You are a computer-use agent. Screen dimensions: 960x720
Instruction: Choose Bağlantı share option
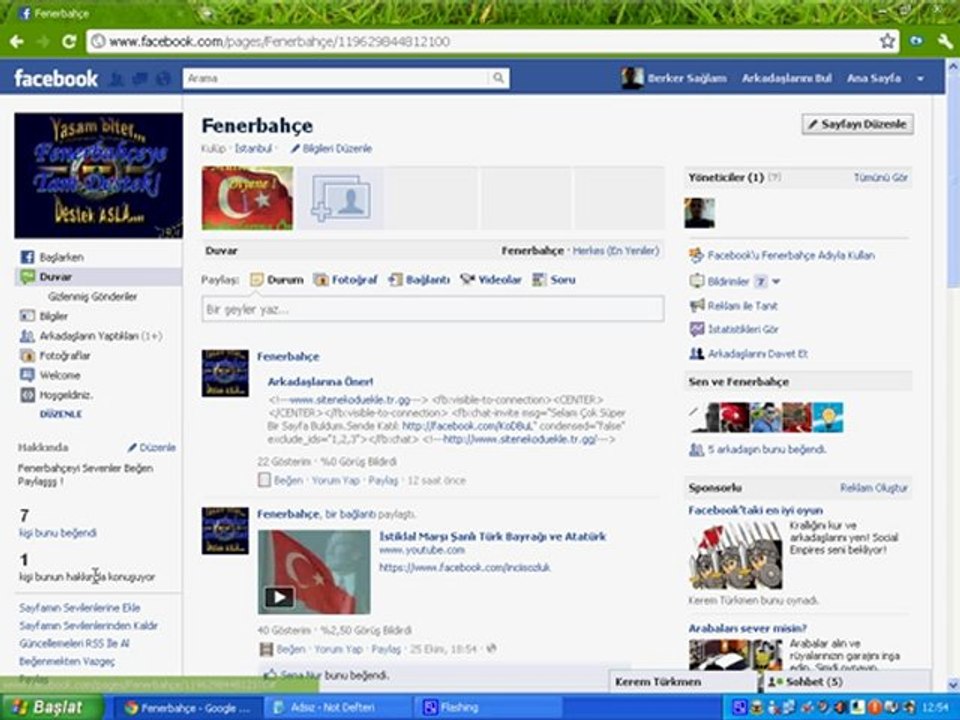click(x=419, y=280)
